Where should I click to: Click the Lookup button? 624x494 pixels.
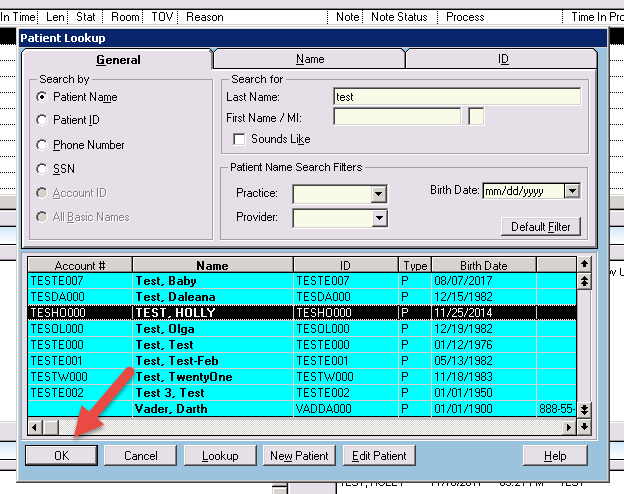220,456
